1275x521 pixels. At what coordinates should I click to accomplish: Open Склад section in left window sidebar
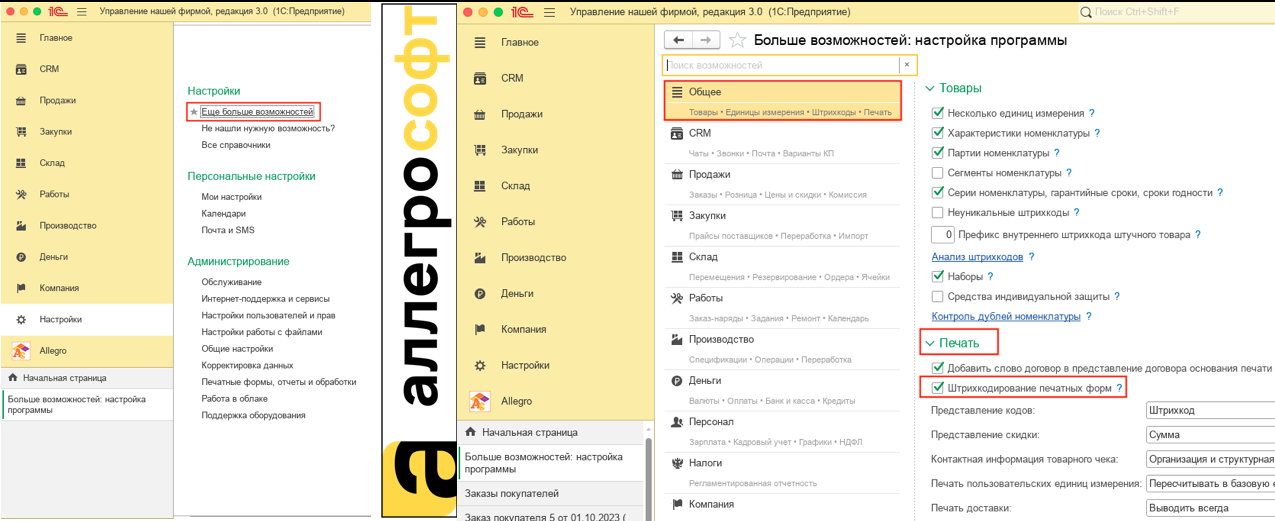(52, 163)
